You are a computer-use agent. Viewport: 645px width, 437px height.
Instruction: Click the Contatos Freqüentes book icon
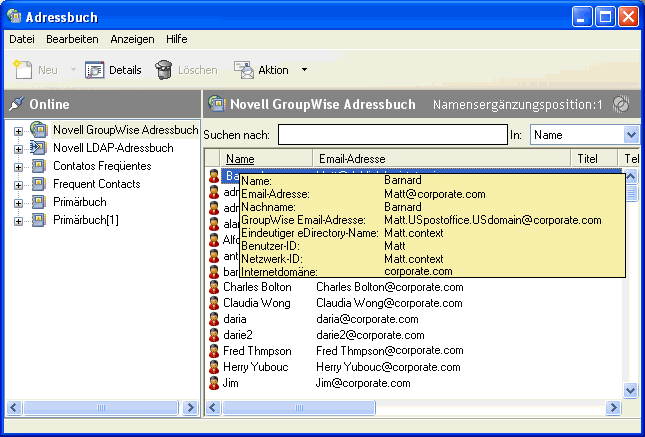(39, 166)
